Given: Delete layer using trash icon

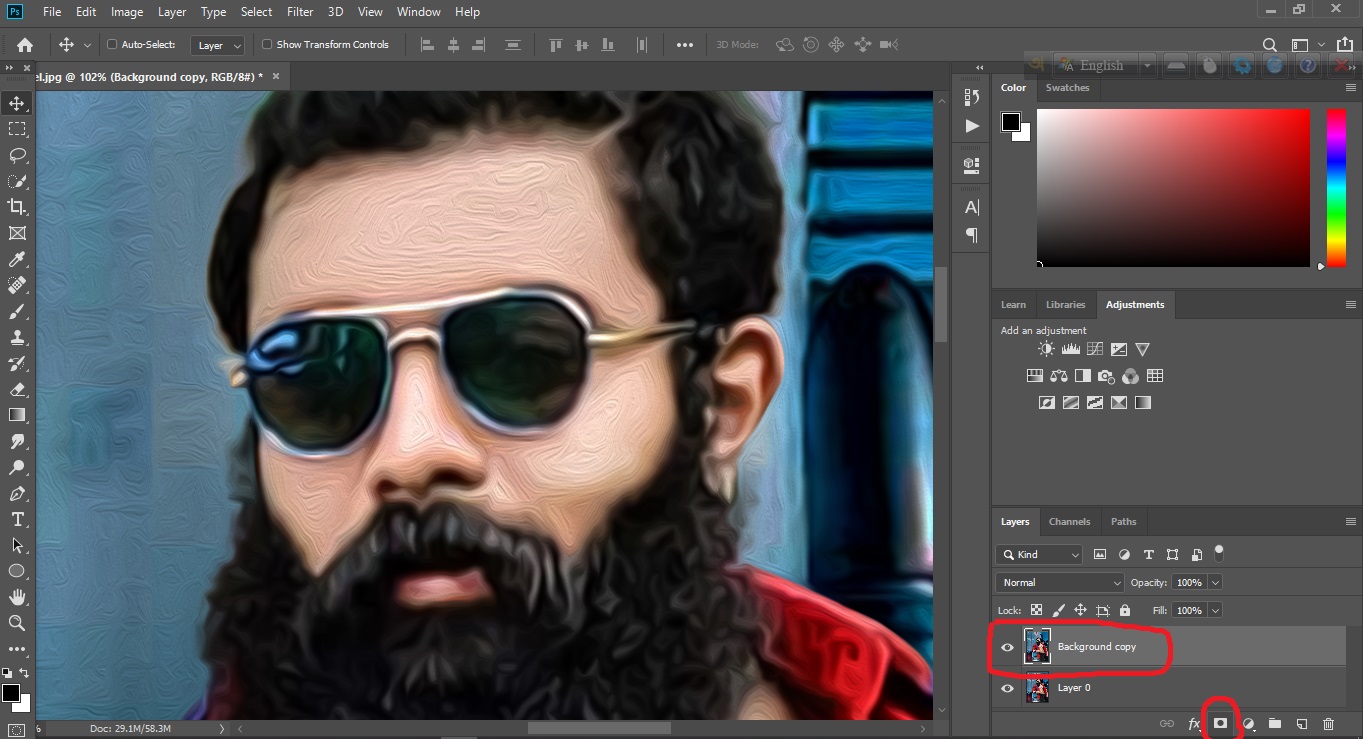Looking at the screenshot, I should pos(1328,723).
